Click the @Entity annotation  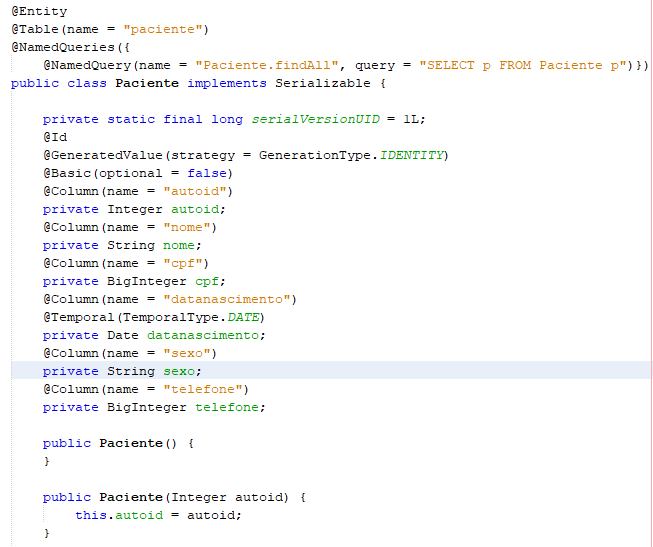click(39, 11)
